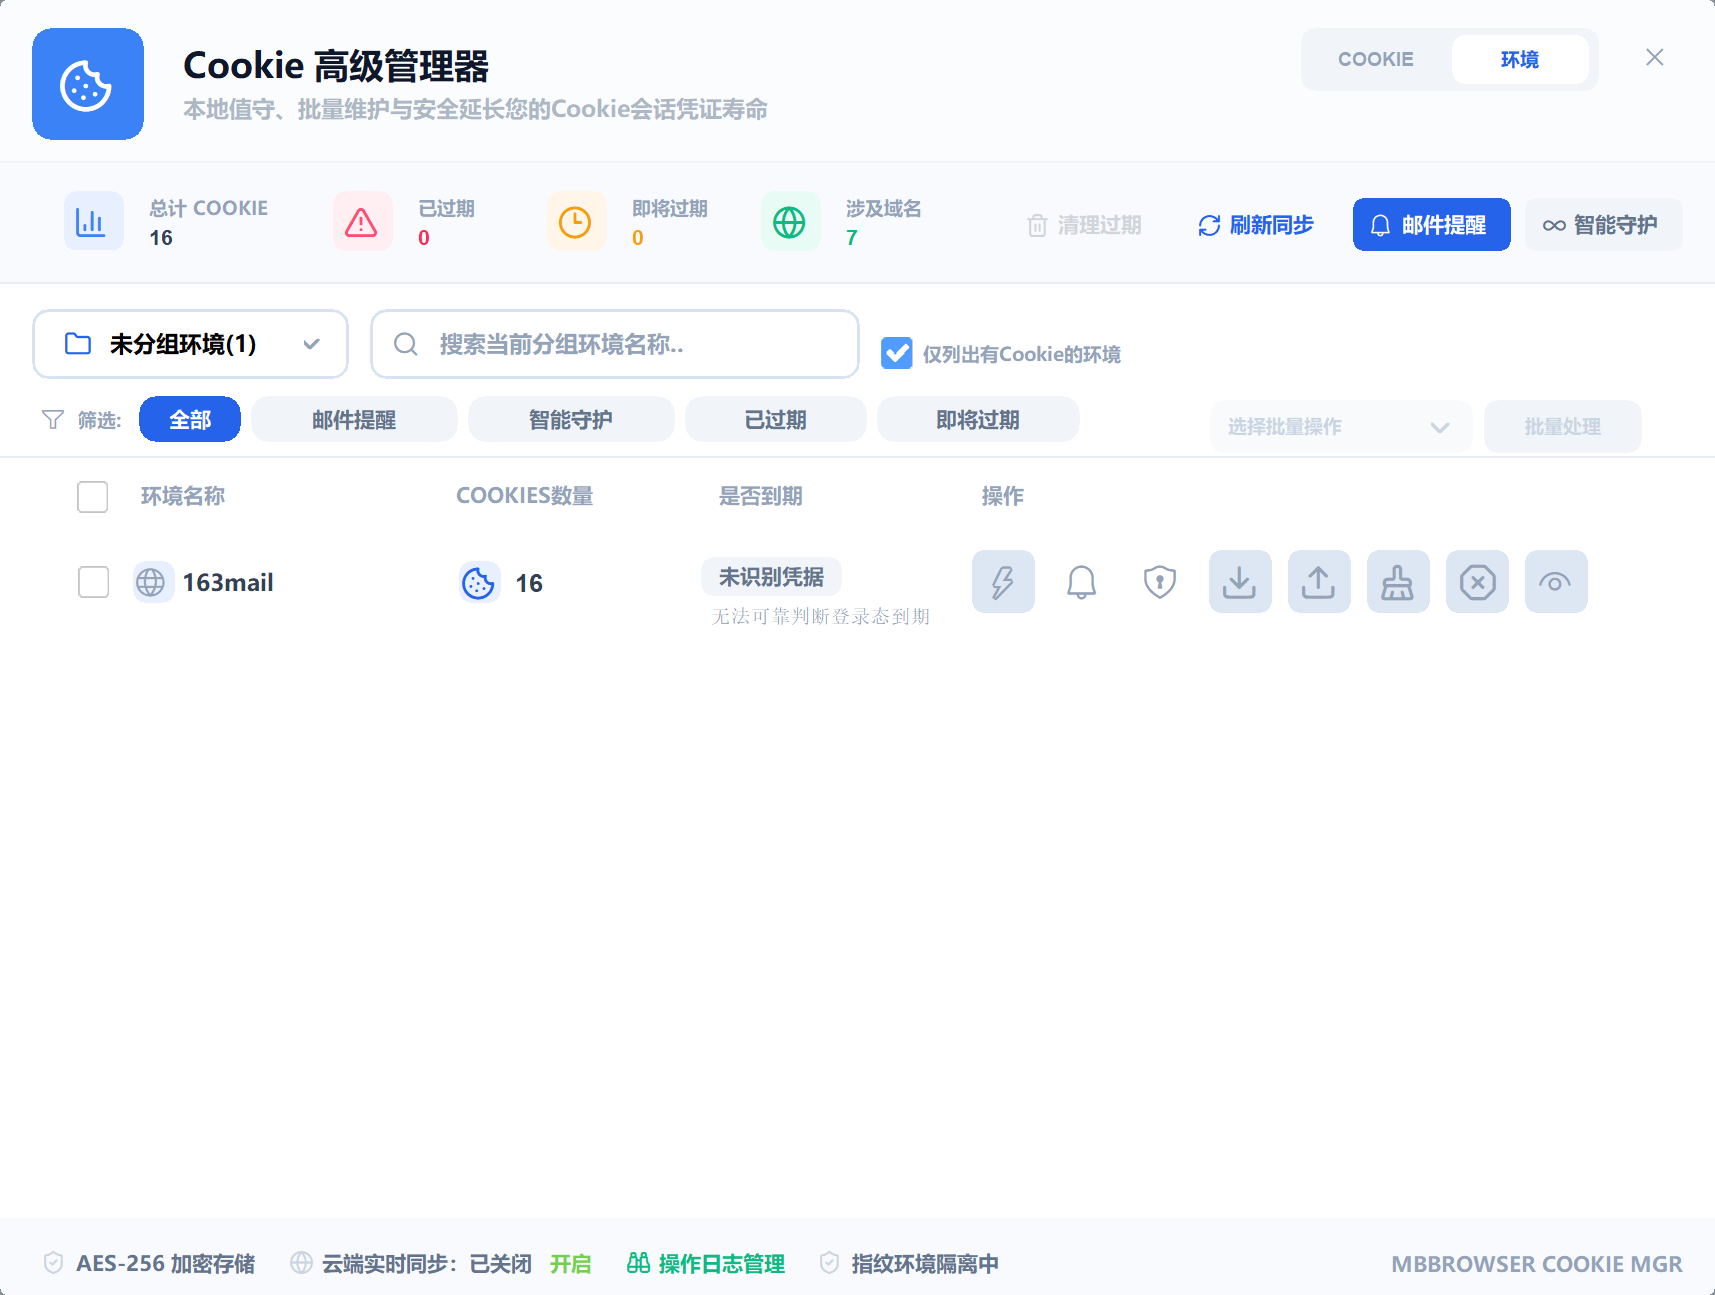1715x1295 pixels.
Task: Click the MBBROWSER COOKIE MGR footer text
Action: (1537, 1264)
